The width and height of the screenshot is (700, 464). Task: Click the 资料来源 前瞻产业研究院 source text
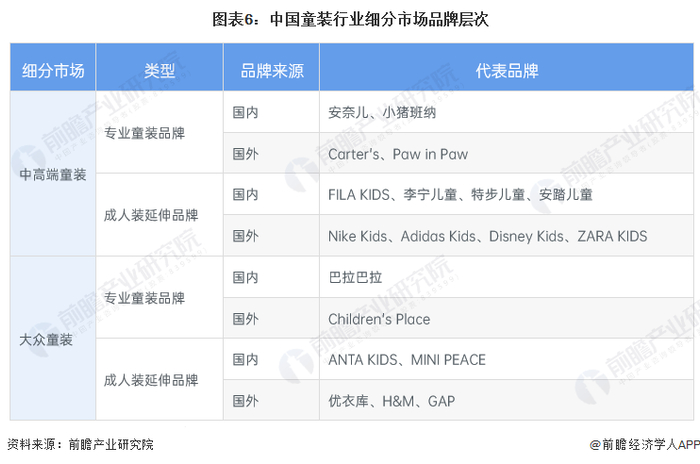click(80, 444)
